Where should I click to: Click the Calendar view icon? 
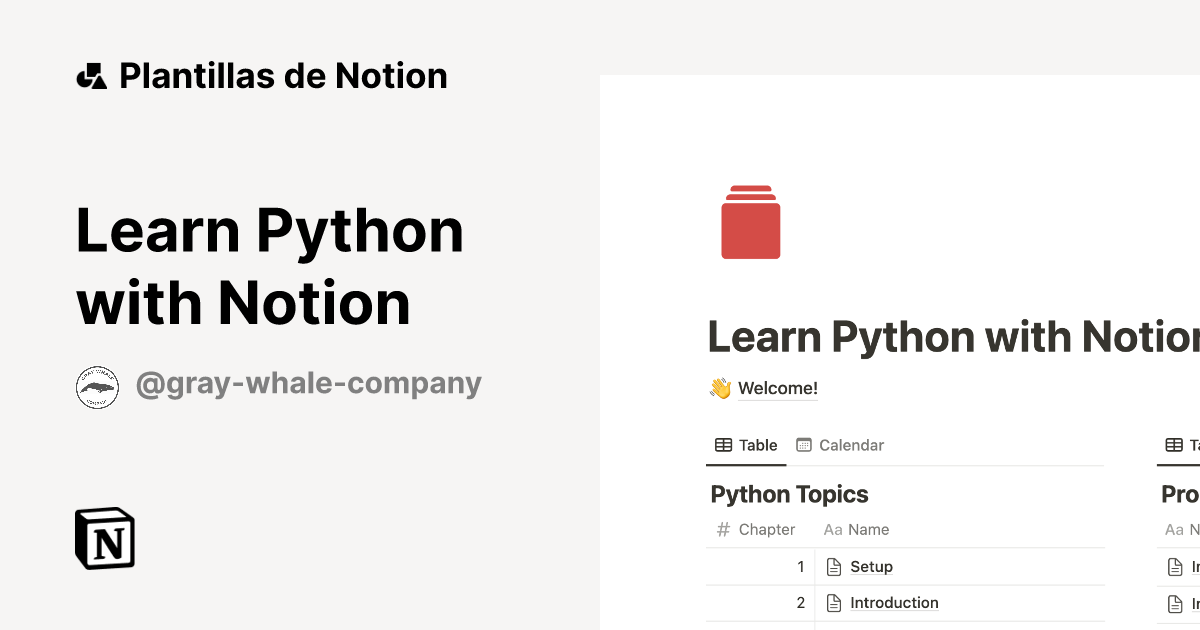point(802,444)
